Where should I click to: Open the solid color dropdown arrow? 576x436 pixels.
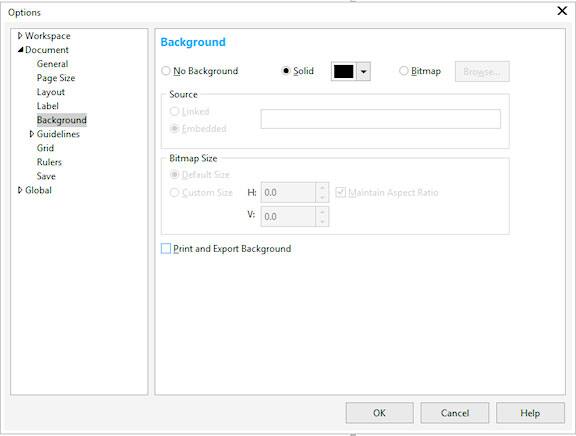(x=363, y=71)
